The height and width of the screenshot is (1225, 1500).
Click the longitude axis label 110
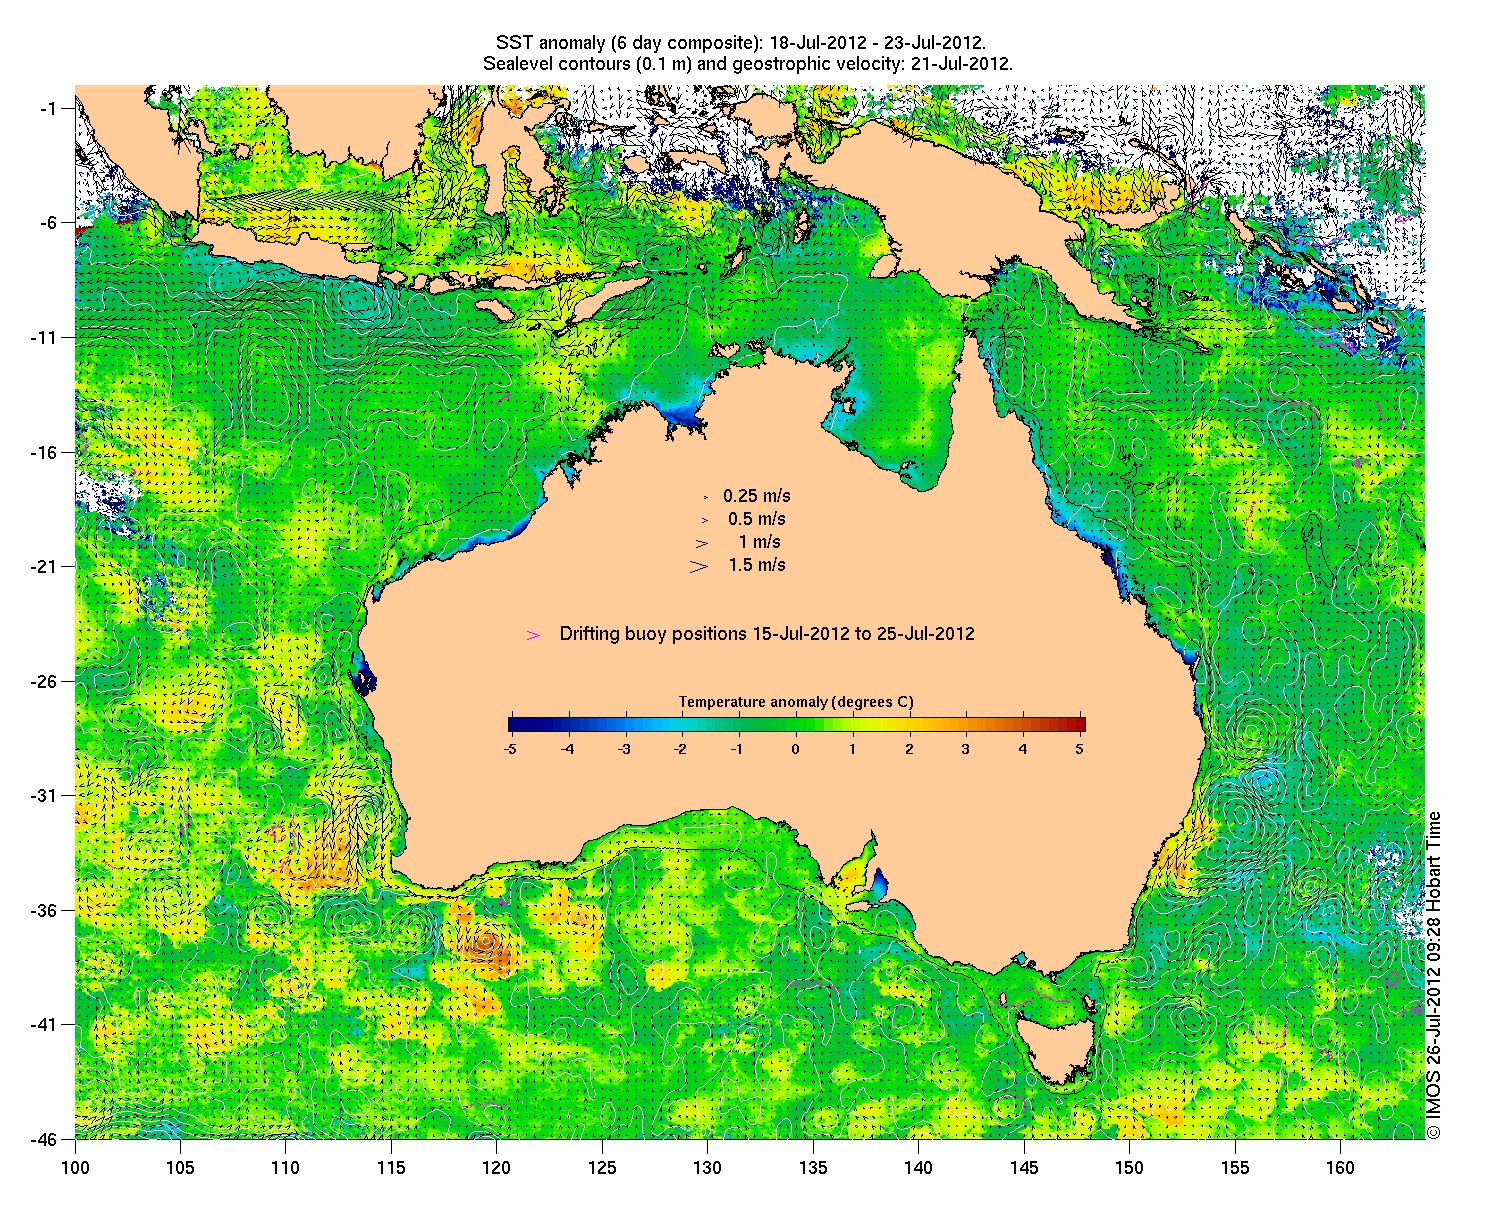285,1168
